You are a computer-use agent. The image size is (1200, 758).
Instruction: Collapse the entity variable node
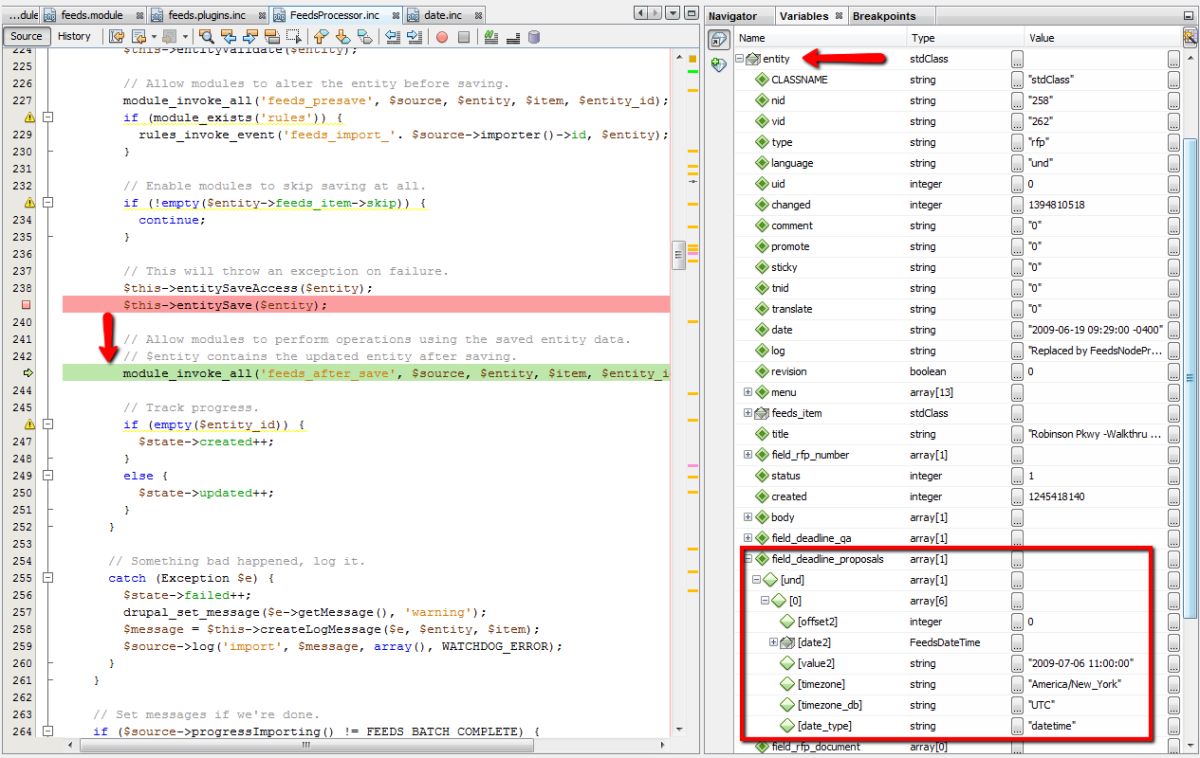click(x=740, y=59)
